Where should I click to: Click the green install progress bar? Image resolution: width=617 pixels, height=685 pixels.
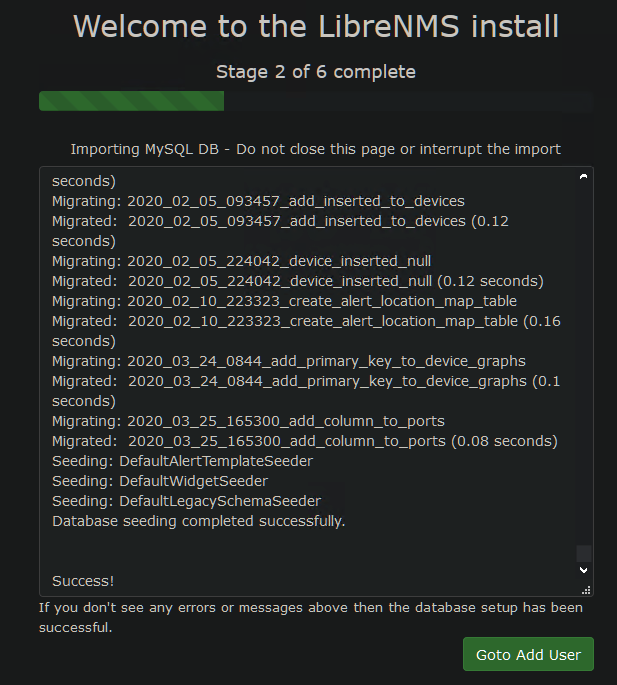(132, 101)
